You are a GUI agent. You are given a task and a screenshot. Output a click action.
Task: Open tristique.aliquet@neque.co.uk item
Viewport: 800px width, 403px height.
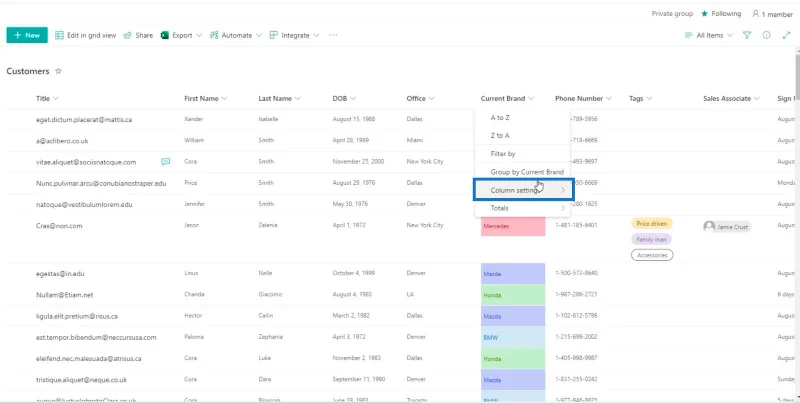[81, 380]
